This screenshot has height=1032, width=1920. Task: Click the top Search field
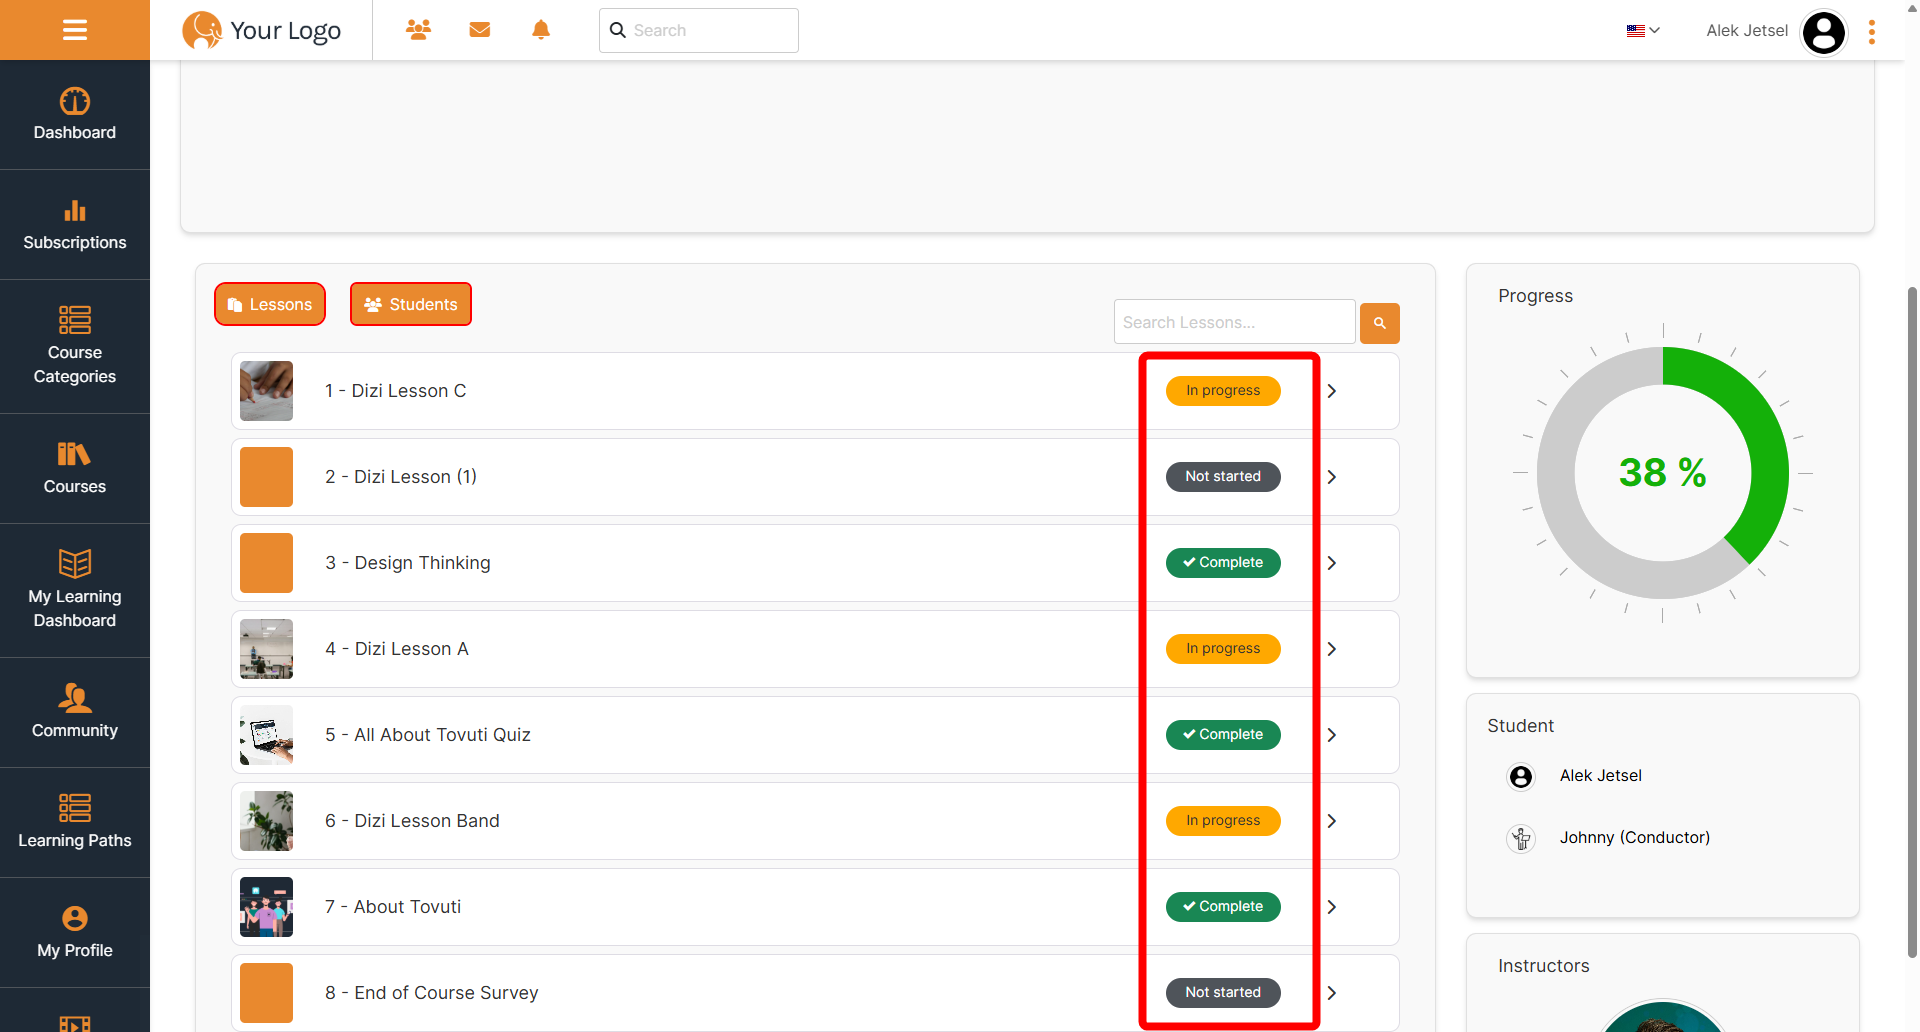[x=699, y=30]
